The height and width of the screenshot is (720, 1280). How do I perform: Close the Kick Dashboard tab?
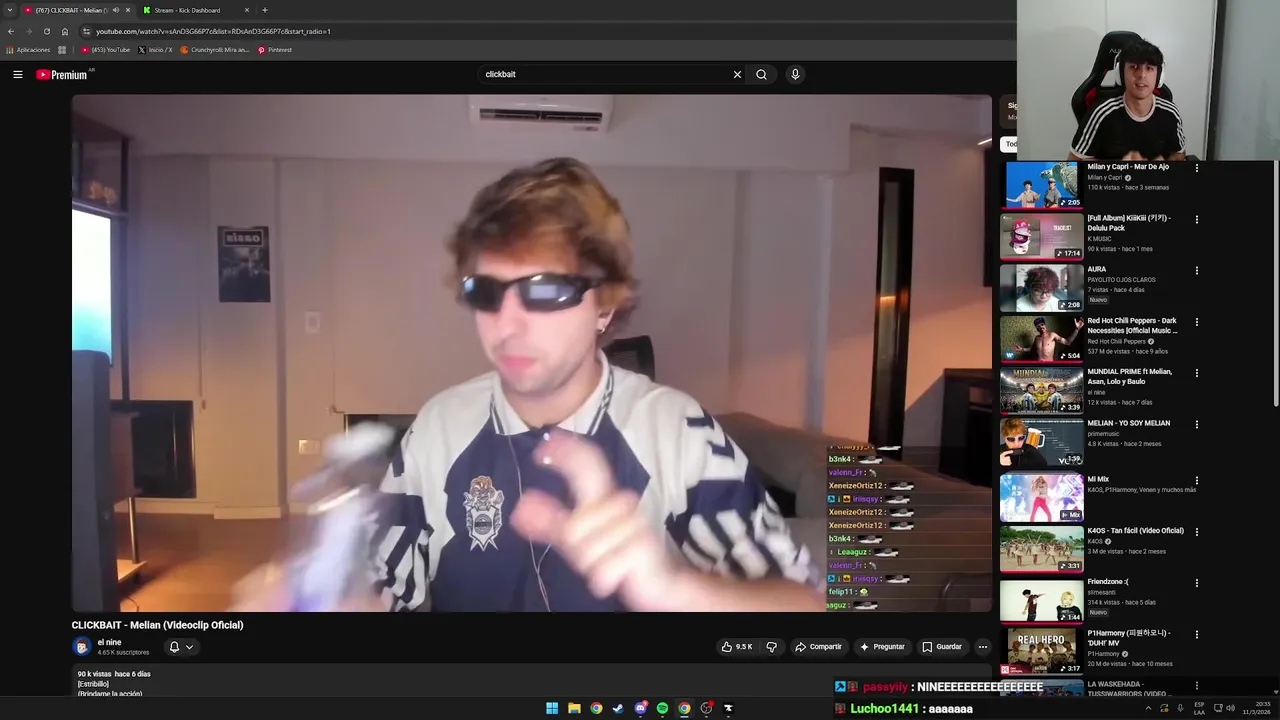[x=247, y=10]
